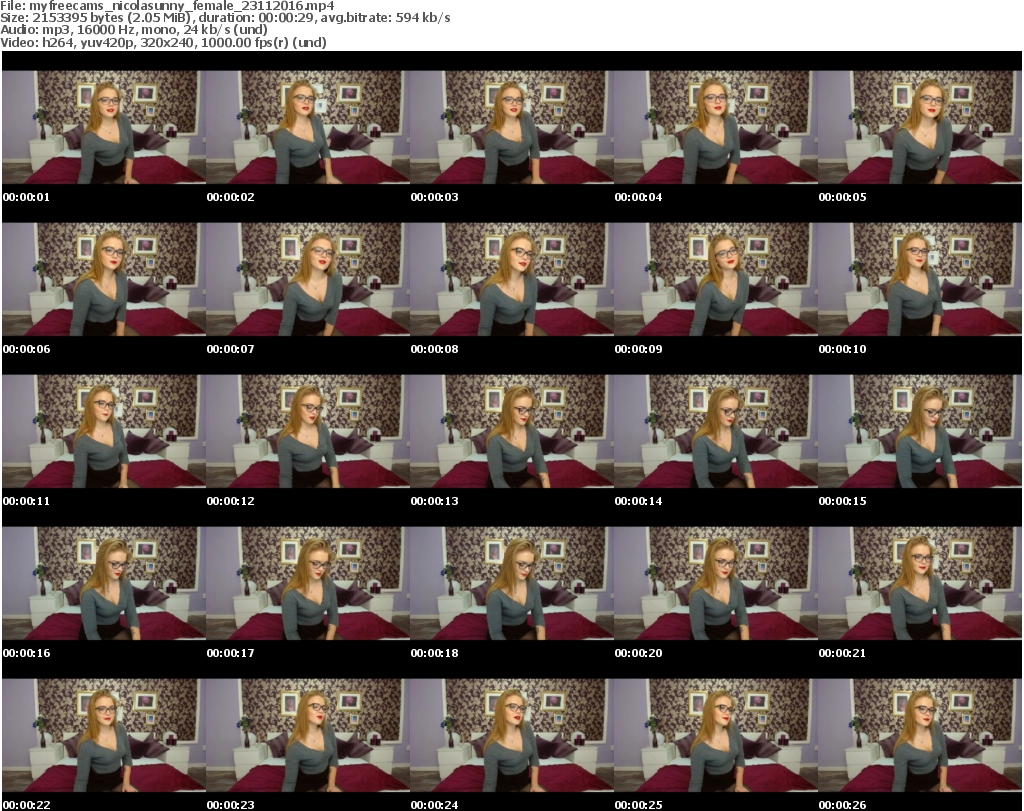The image size is (1024, 811).
Task: Pick the video frame for 00:00:12
Action: [x=308, y=431]
